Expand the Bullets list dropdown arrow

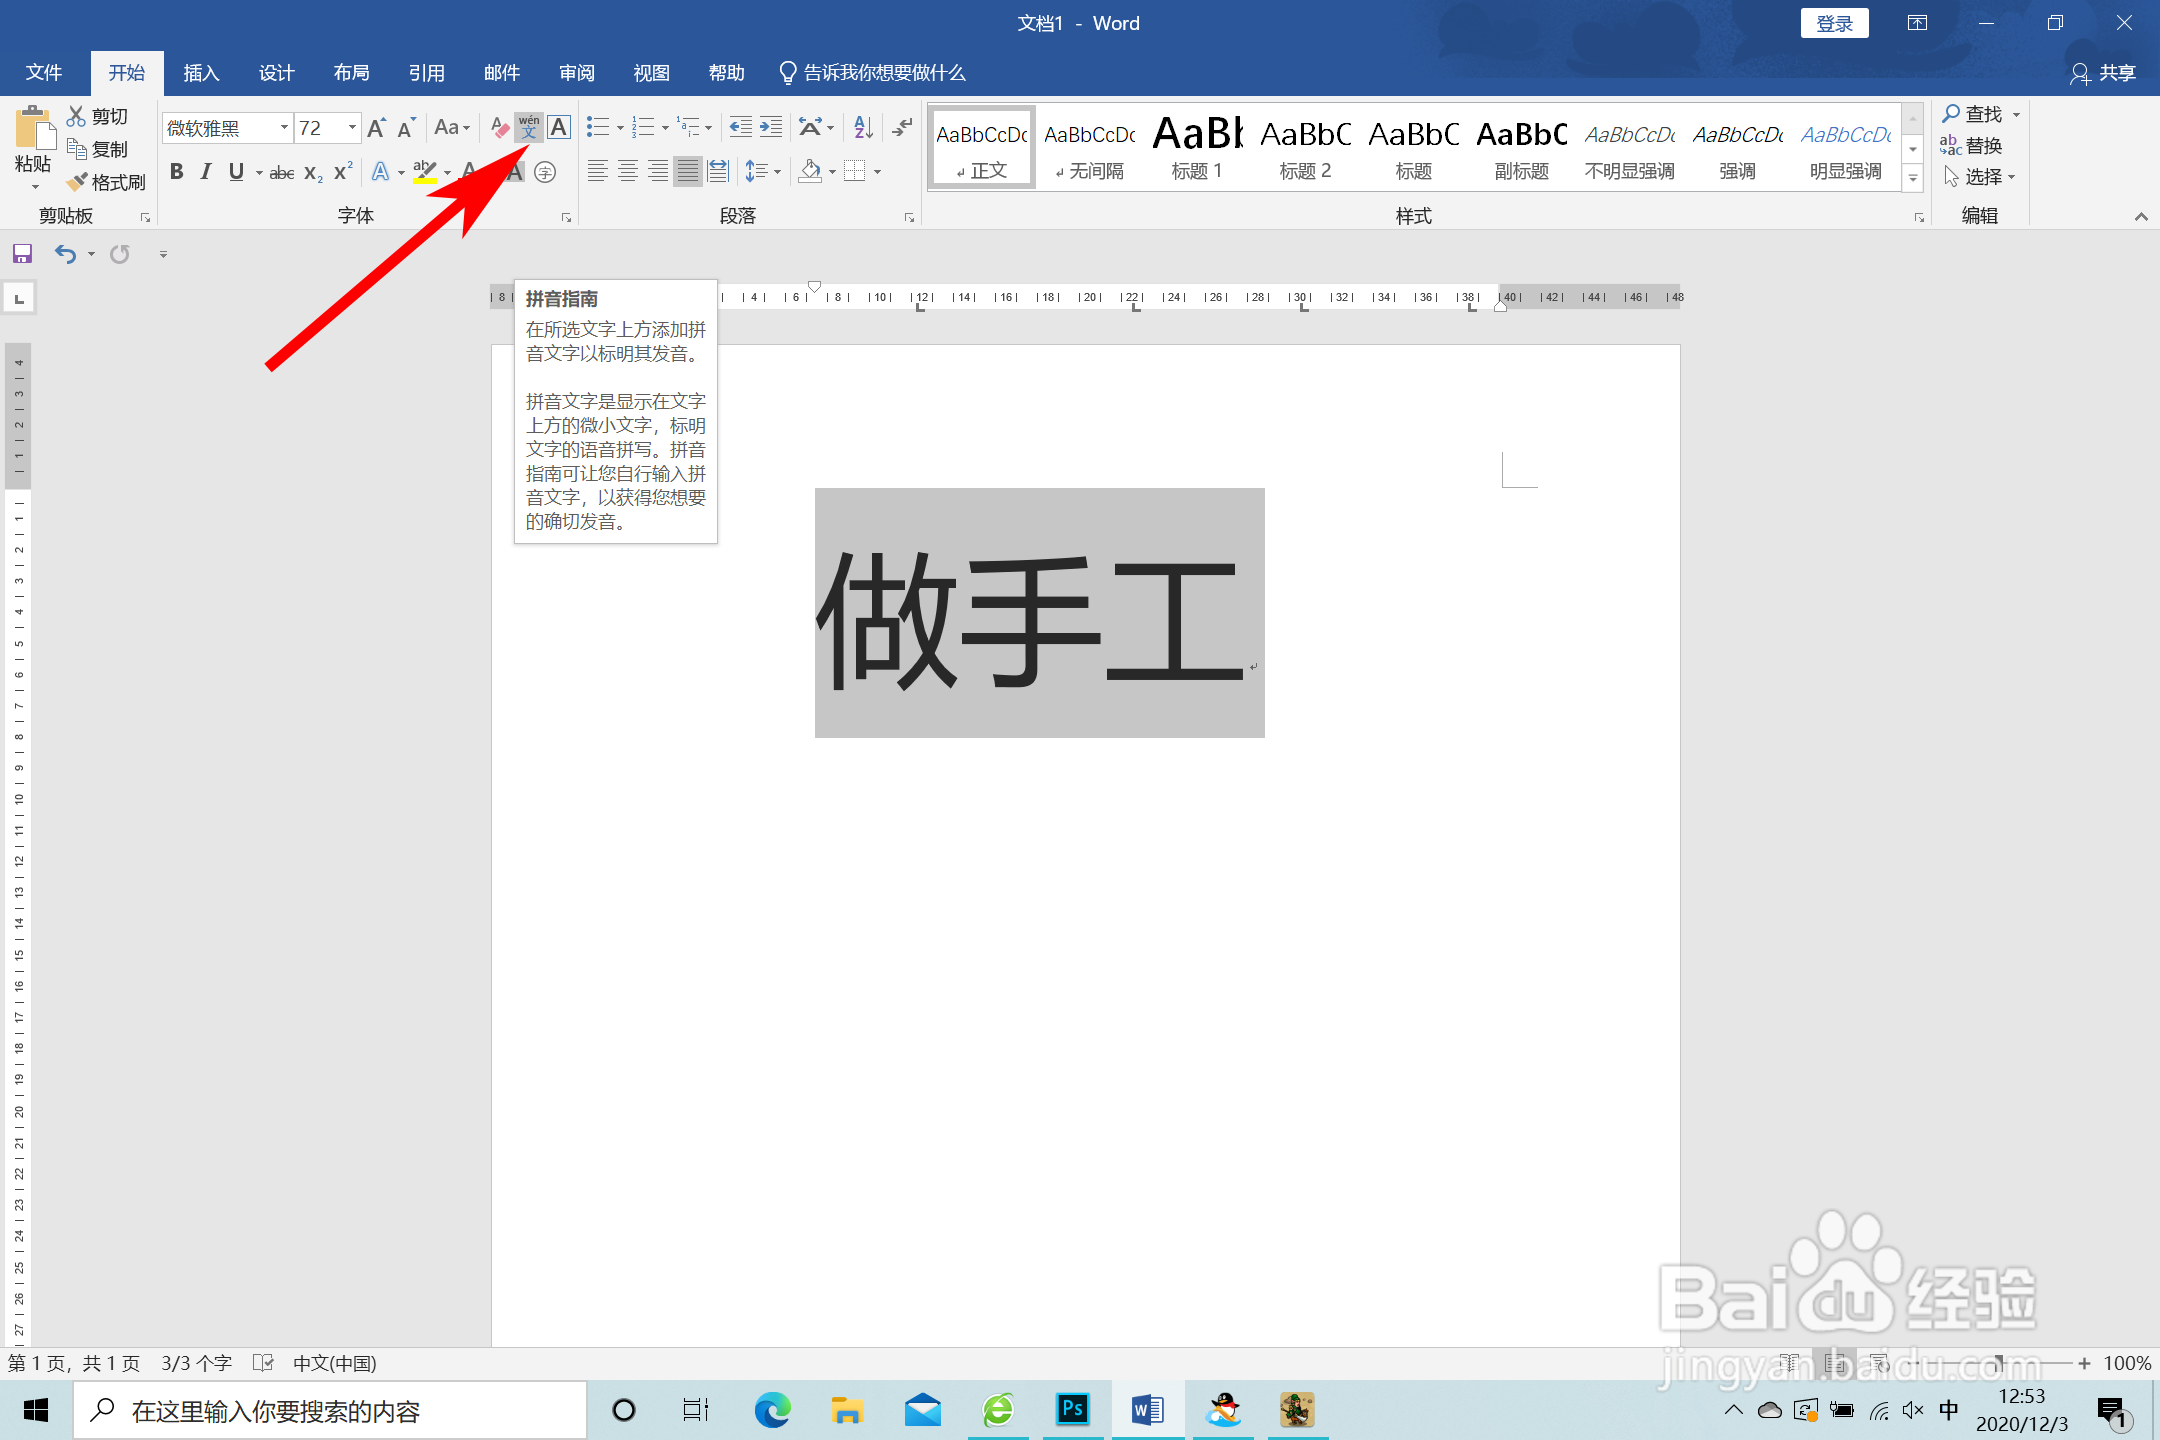[620, 128]
